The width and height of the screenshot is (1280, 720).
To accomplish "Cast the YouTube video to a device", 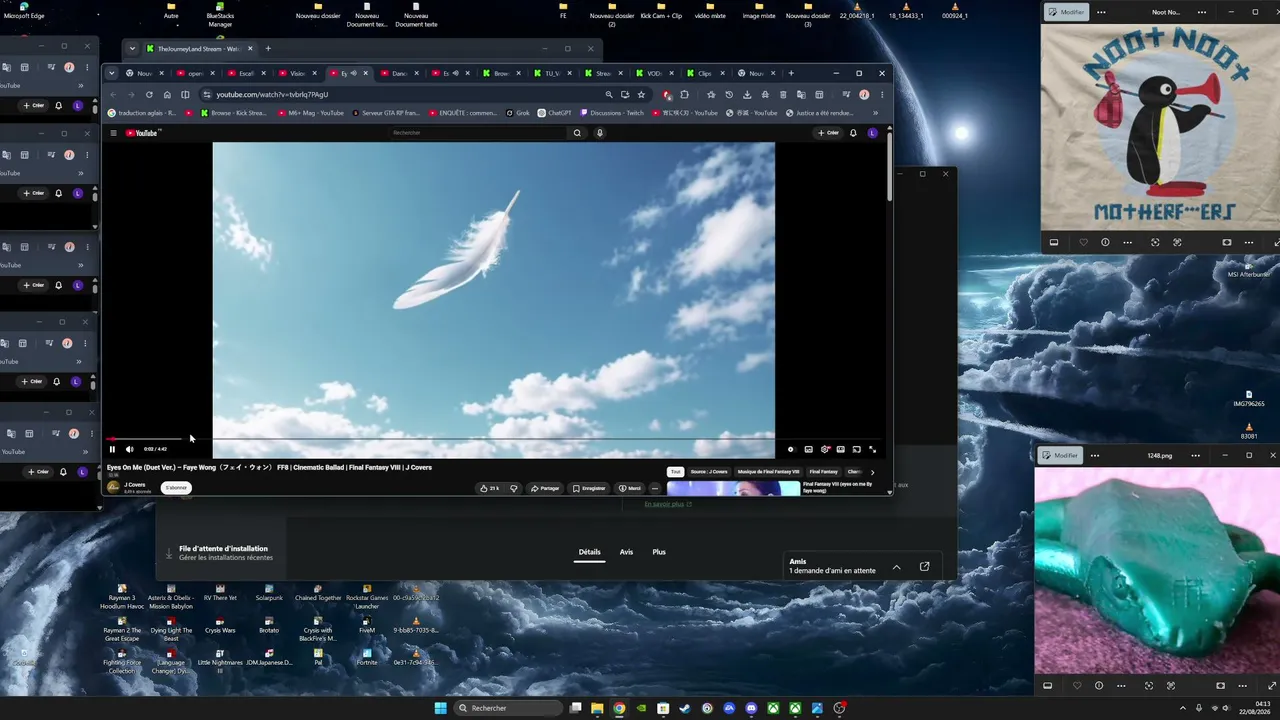I will (856, 449).
